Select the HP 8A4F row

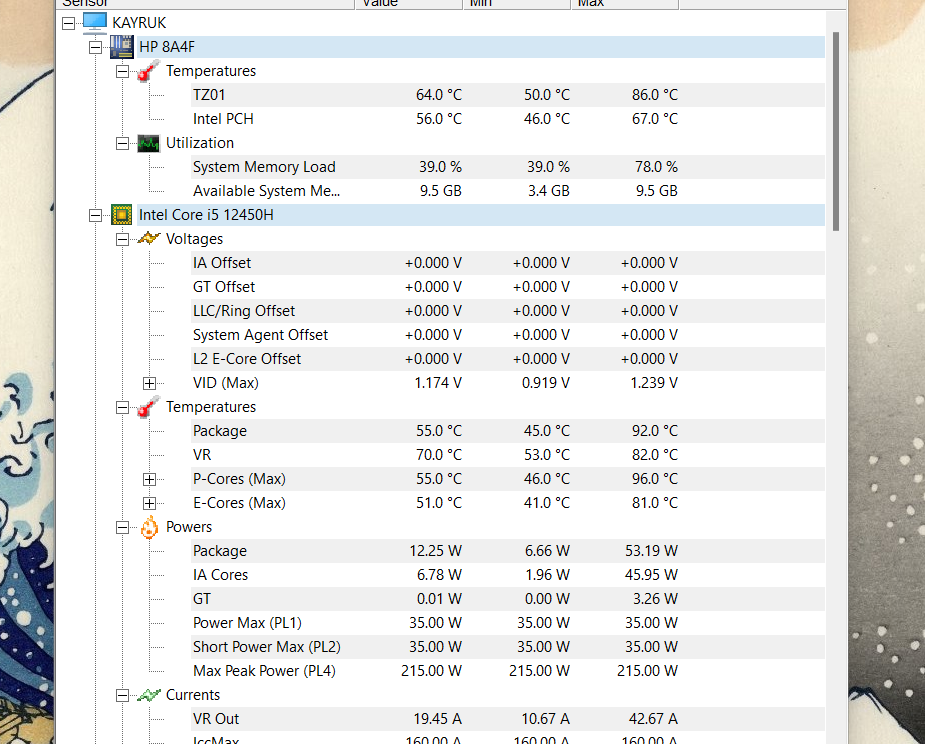point(481,47)
